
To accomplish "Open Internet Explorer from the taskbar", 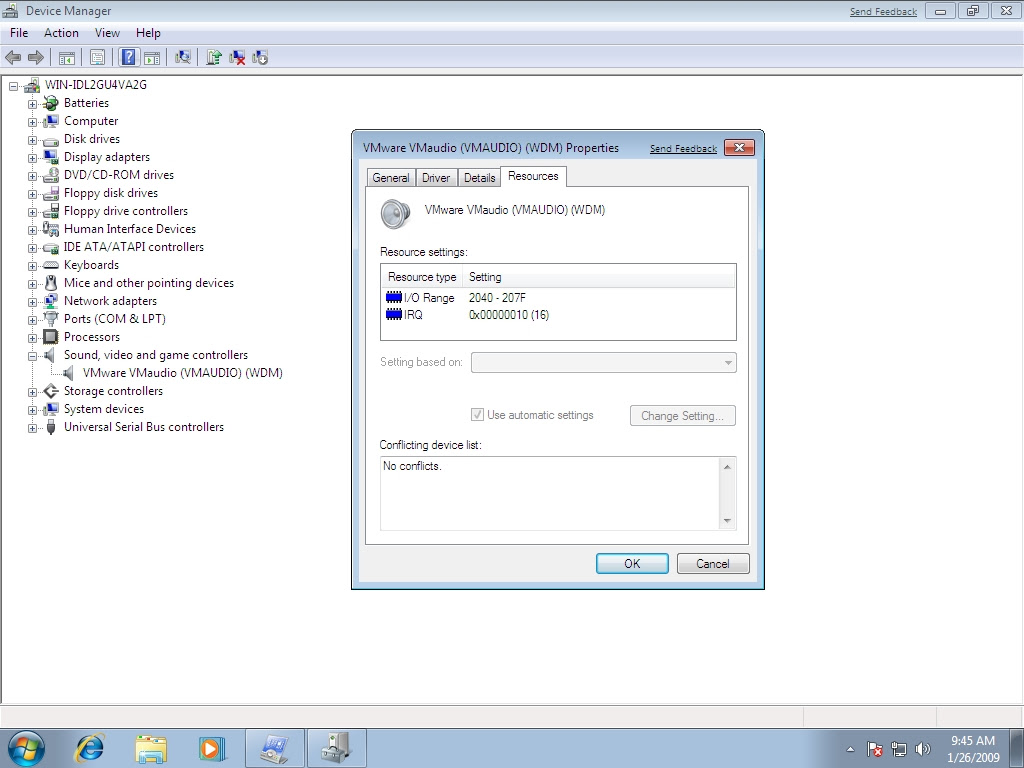I will pos(89,748).
